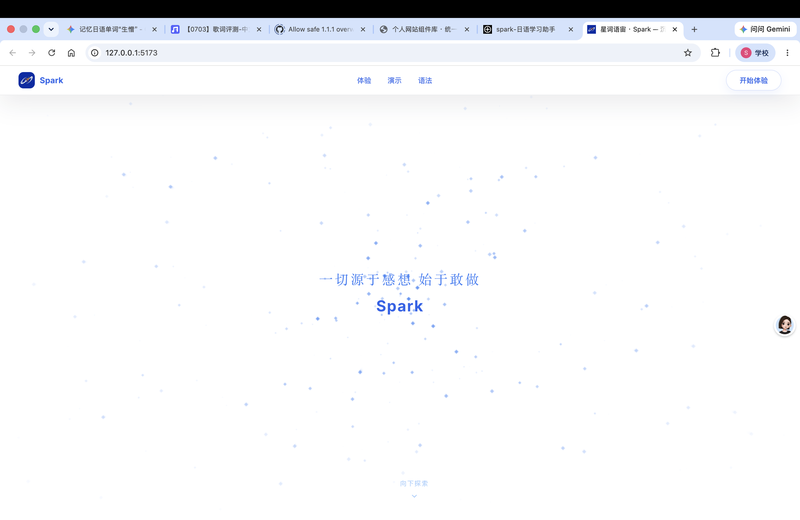
Task: Open the 学校 profile button
Action: tap(755, 53)
